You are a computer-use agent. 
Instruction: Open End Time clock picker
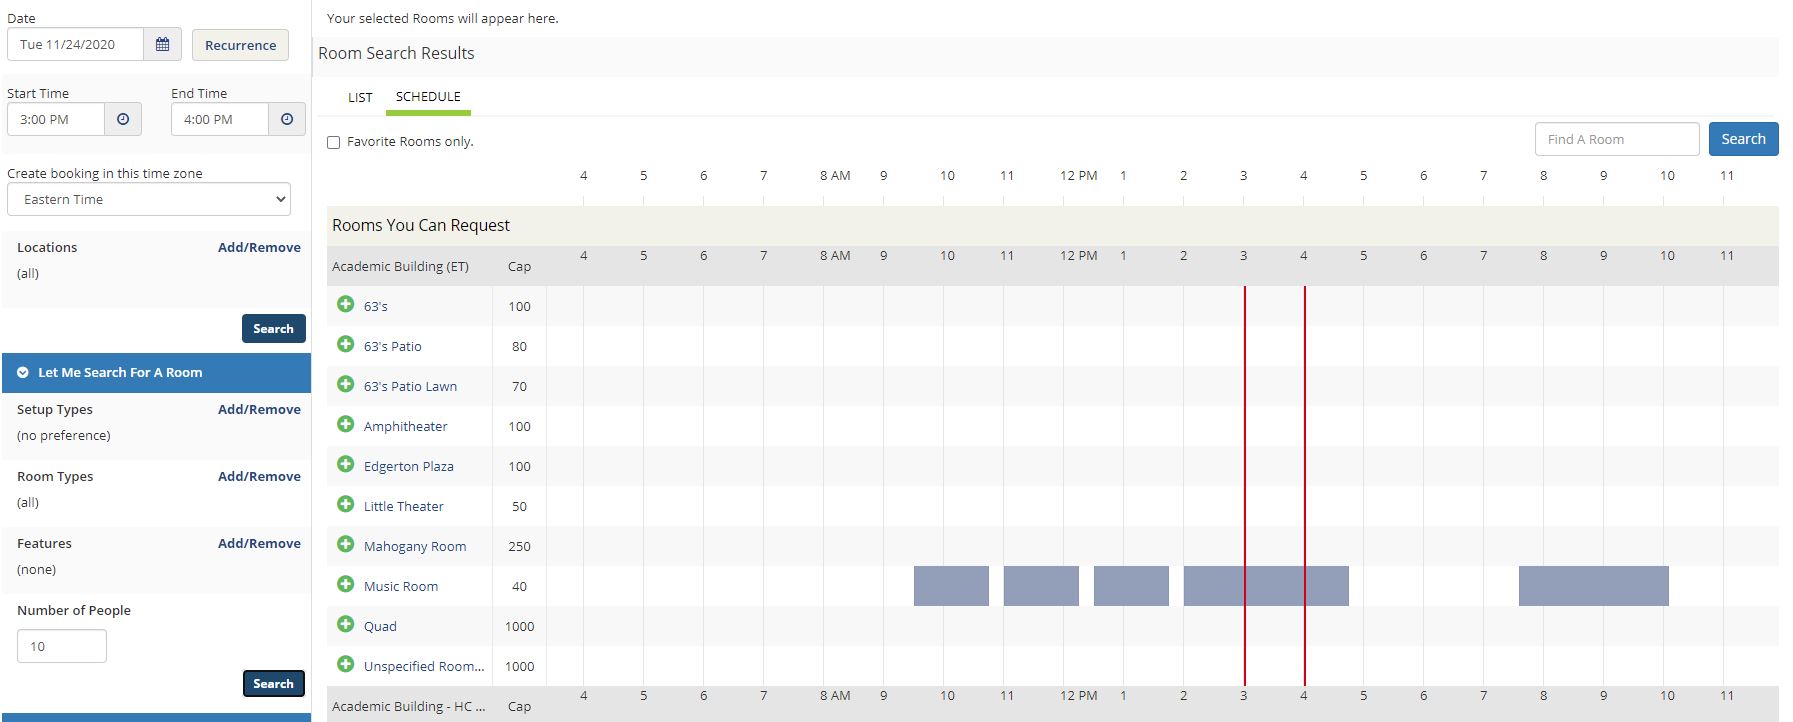(287, 119)
